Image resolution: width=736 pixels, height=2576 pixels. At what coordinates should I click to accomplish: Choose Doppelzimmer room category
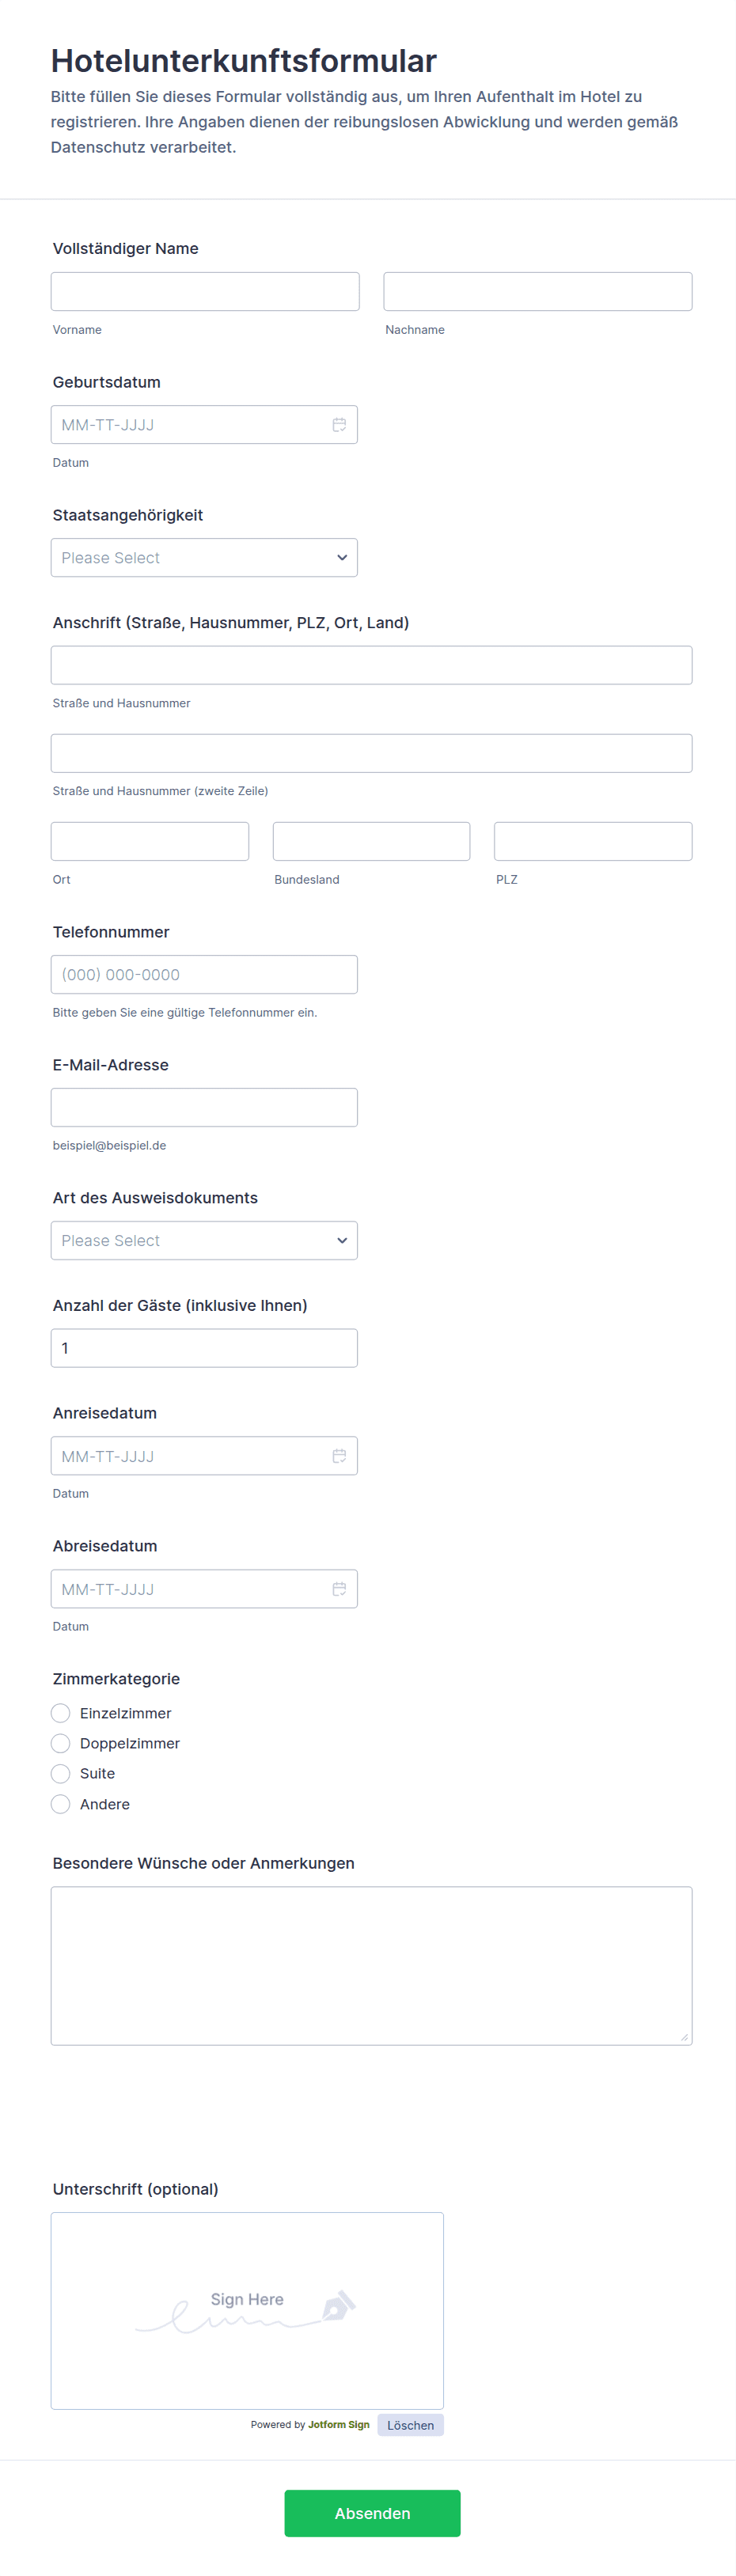pos(61,1743)
